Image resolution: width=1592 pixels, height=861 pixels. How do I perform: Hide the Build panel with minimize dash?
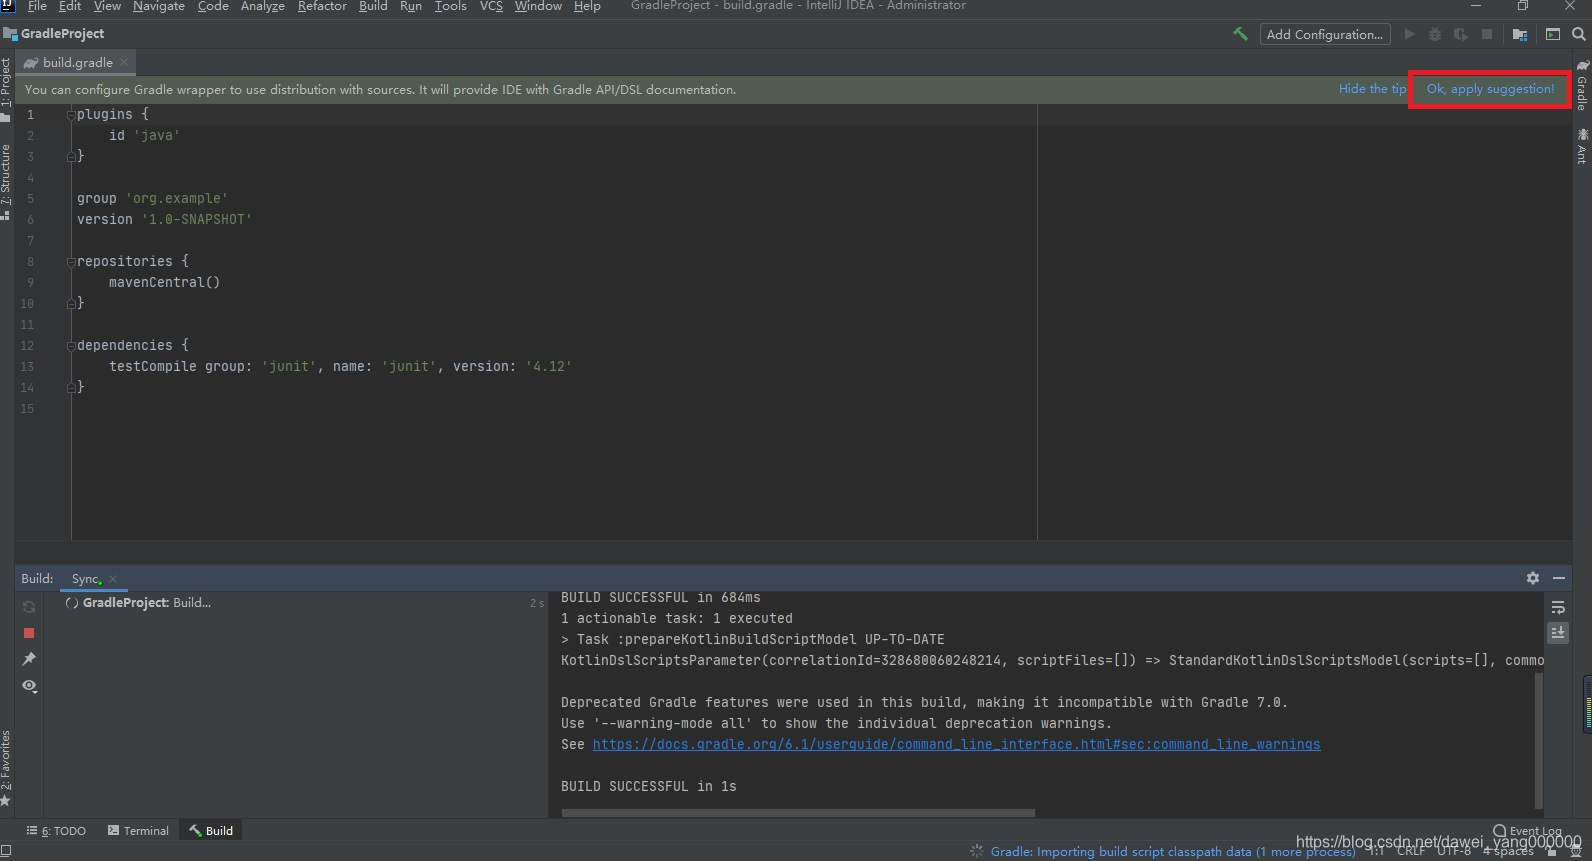pyautogui.click(x=1559, y=578)
